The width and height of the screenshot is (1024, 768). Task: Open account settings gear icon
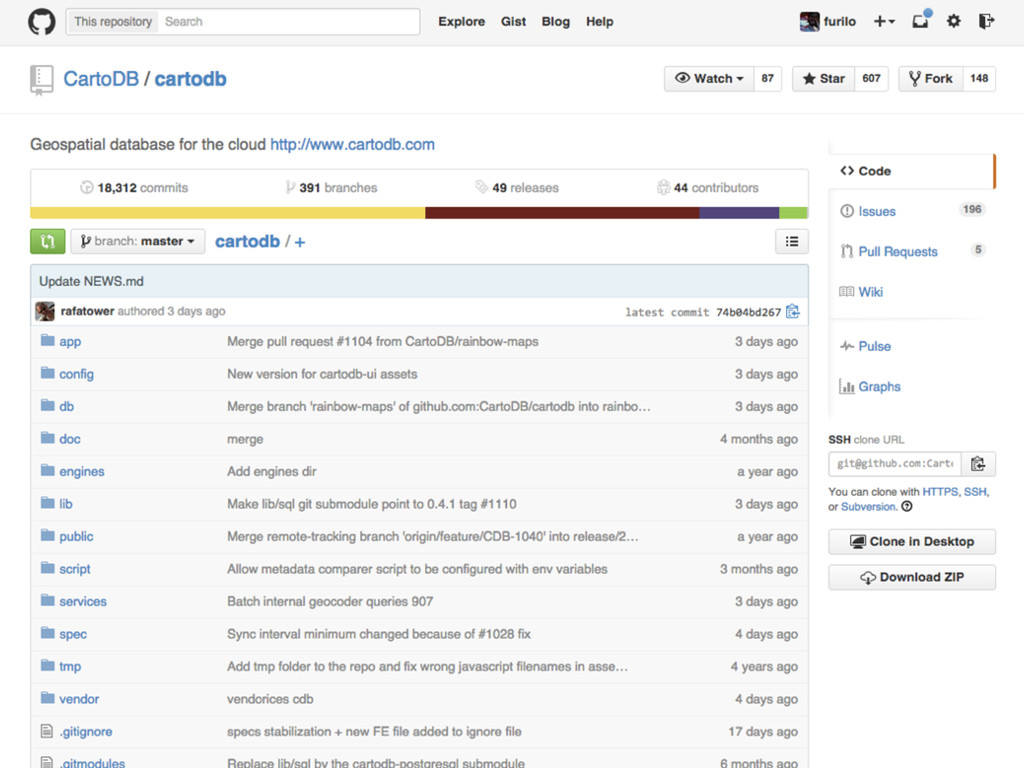pyautogui.click(x=953, y=22)
